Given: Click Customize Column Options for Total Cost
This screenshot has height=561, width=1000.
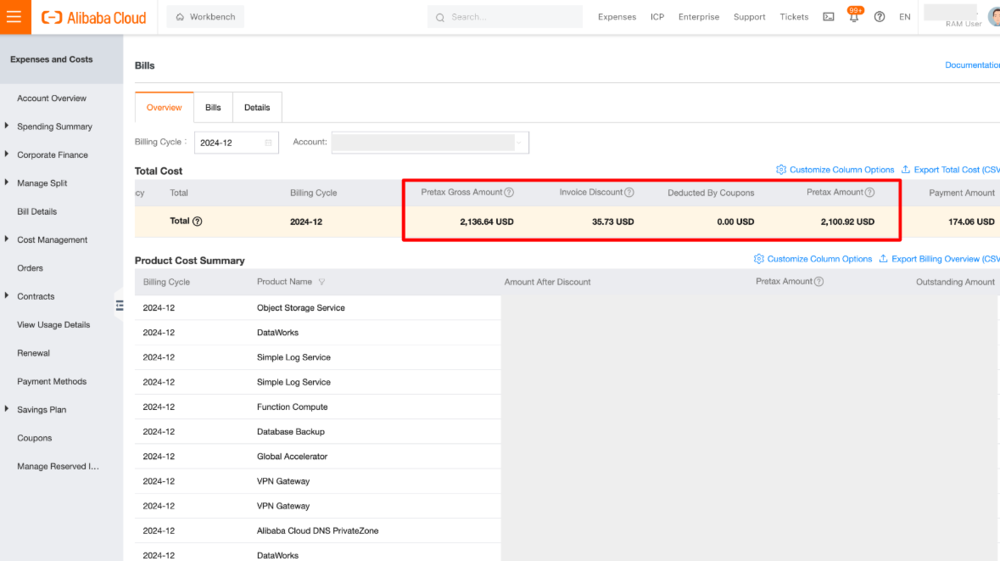Looking at the screenshot, I should 841,170.
